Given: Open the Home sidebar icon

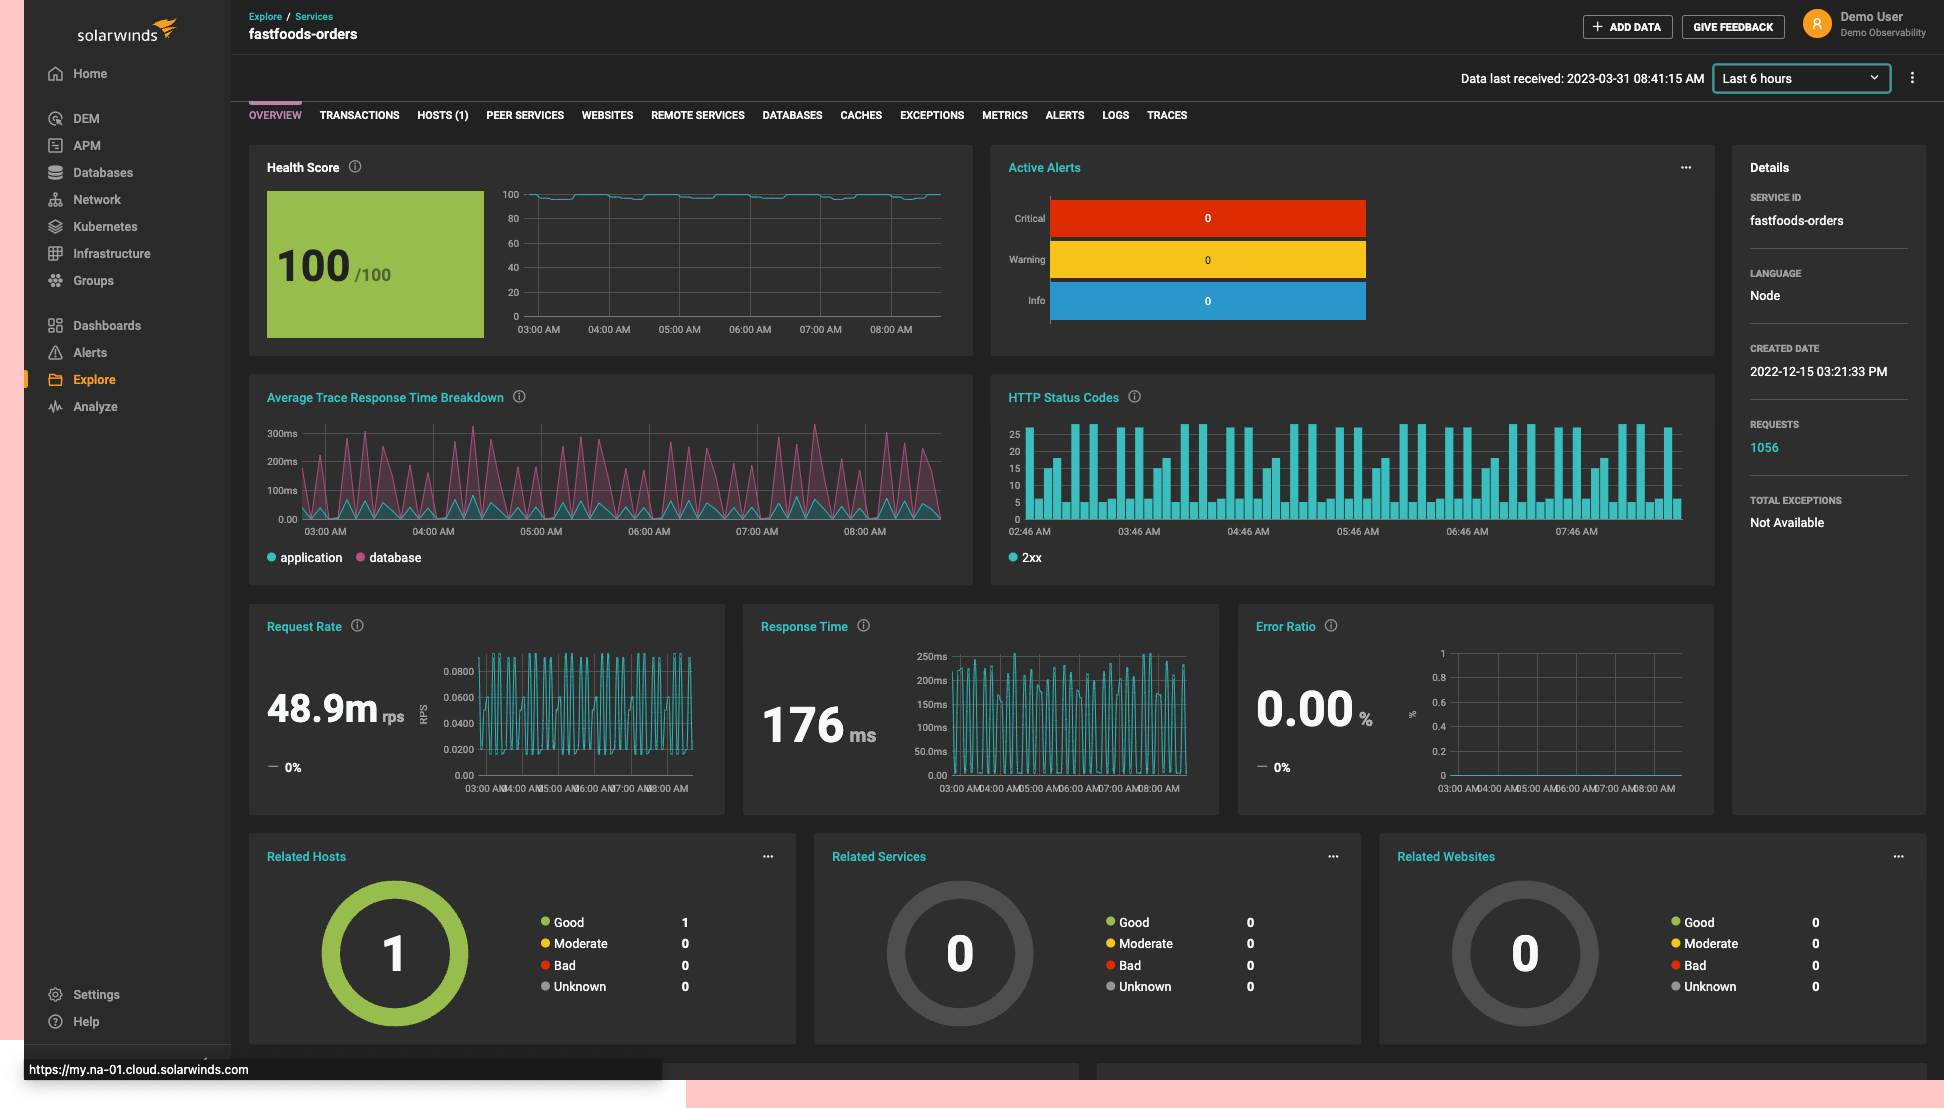Looking at the screenshot, I should click(x=56, y=74).
